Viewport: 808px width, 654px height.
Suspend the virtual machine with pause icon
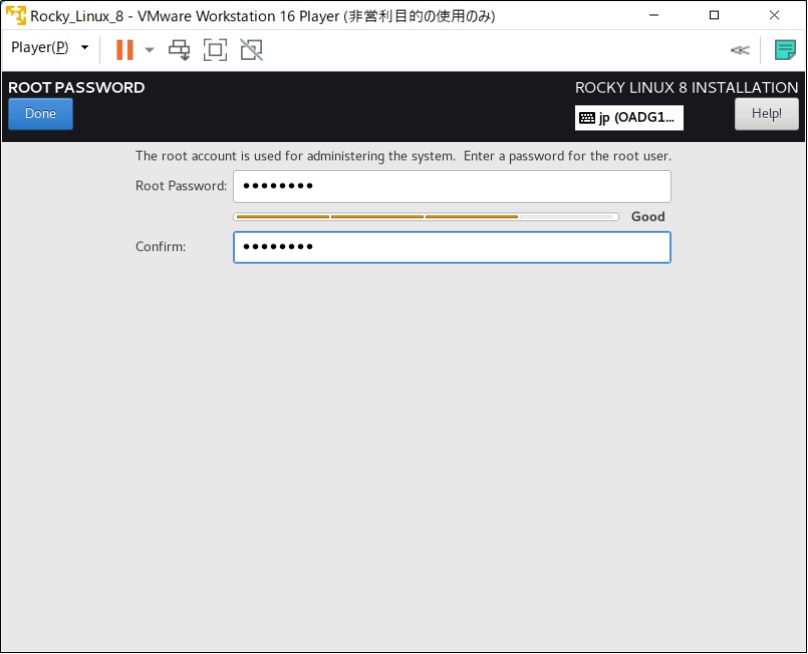(122, 49)
